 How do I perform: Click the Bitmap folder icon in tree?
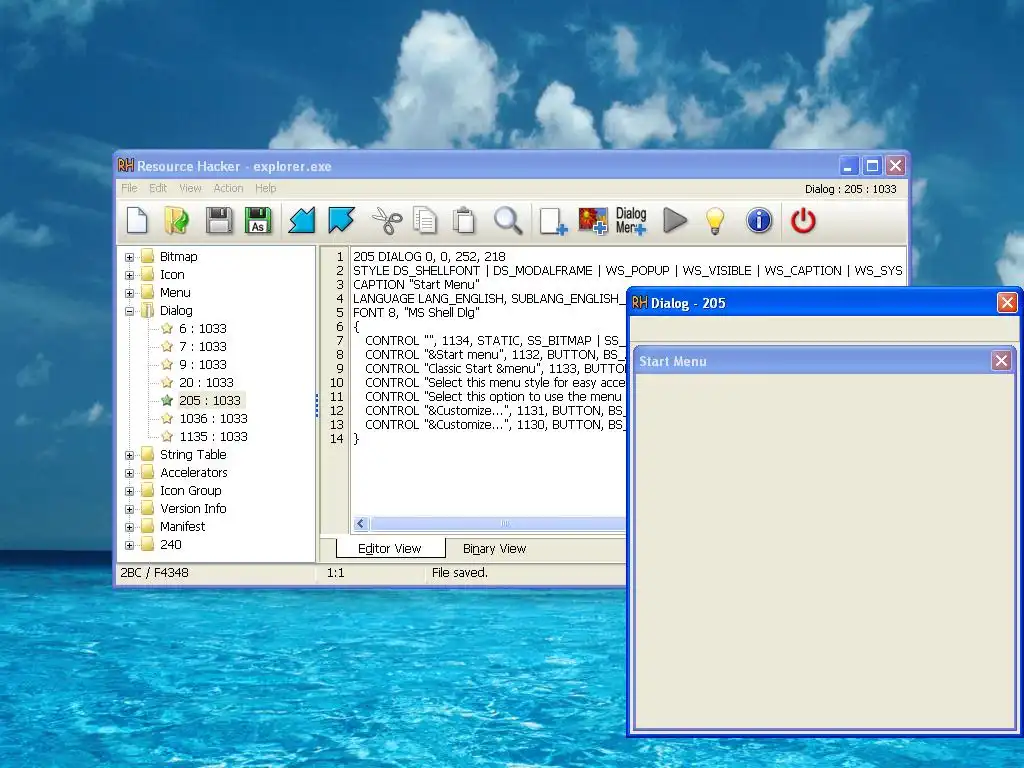(x=148, y=256)
